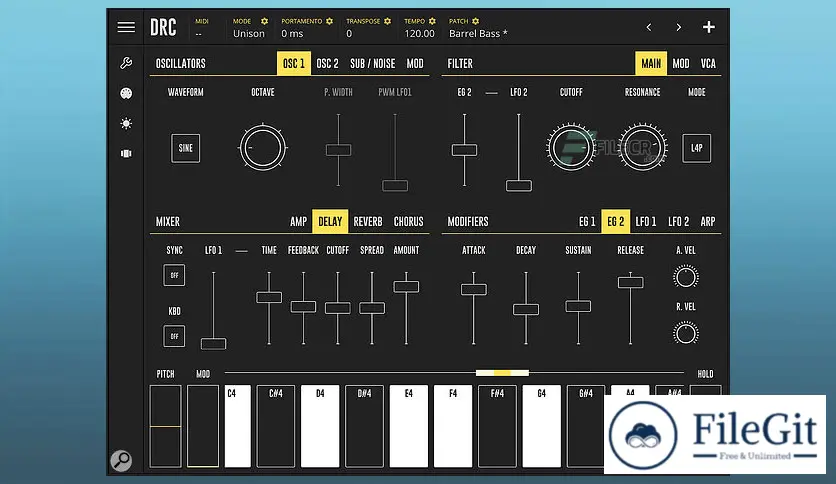Image resolution: width=836 pixels, height=484 pixels.
Task: Click the P. WIDTH slider handle
Action: (339, 150)
